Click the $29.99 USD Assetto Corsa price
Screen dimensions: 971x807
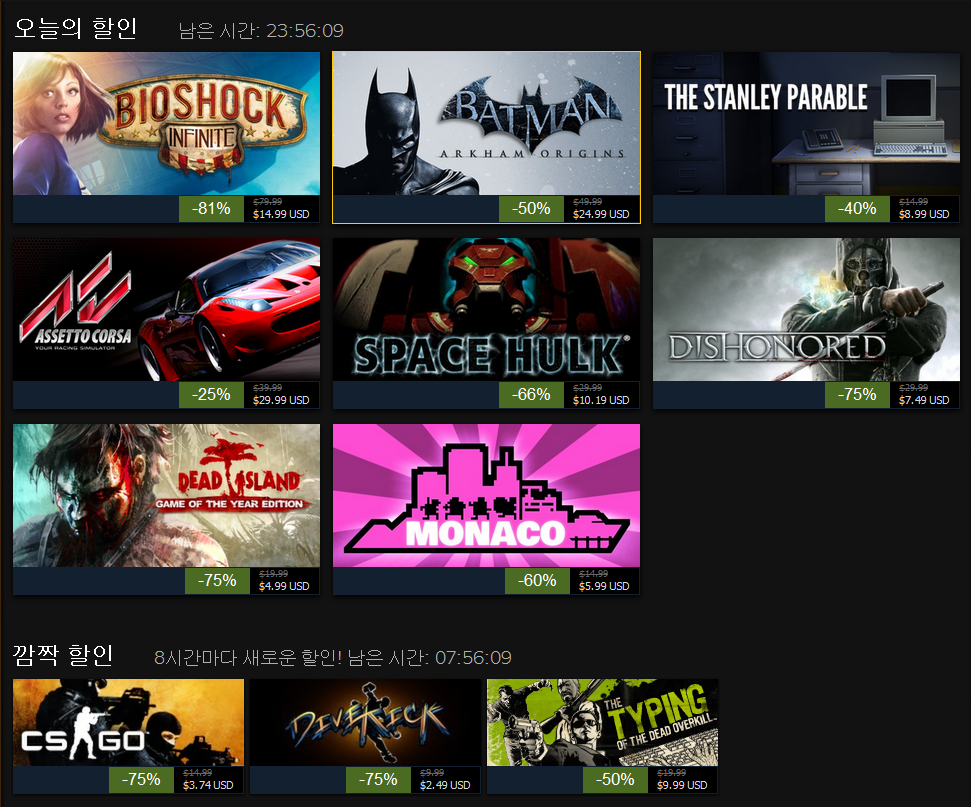(281, 400)
